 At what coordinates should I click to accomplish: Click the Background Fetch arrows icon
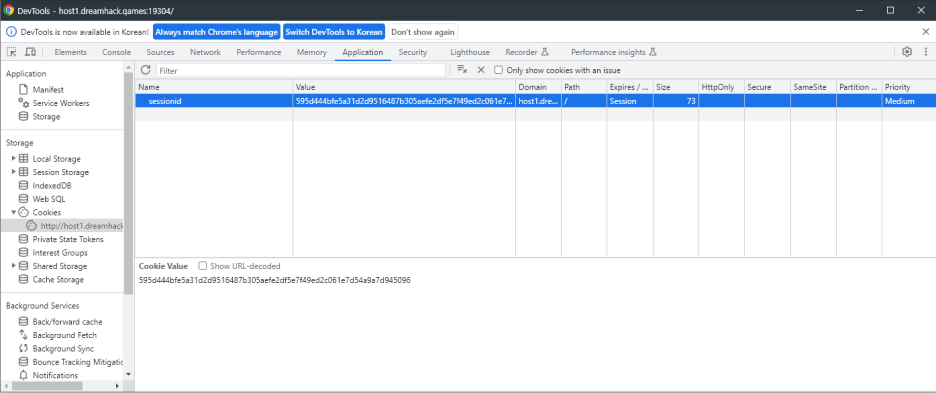coord(23,335)
